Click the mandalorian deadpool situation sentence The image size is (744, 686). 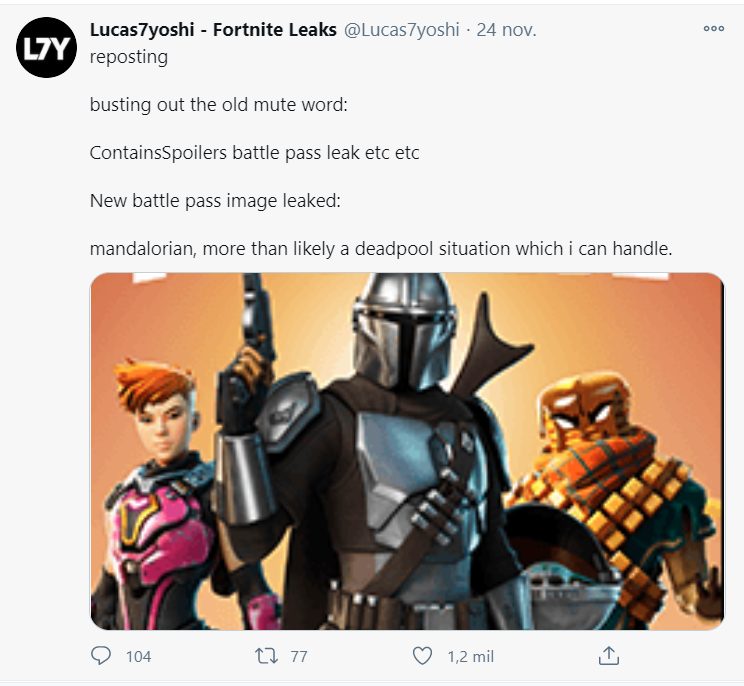[381, 249]
